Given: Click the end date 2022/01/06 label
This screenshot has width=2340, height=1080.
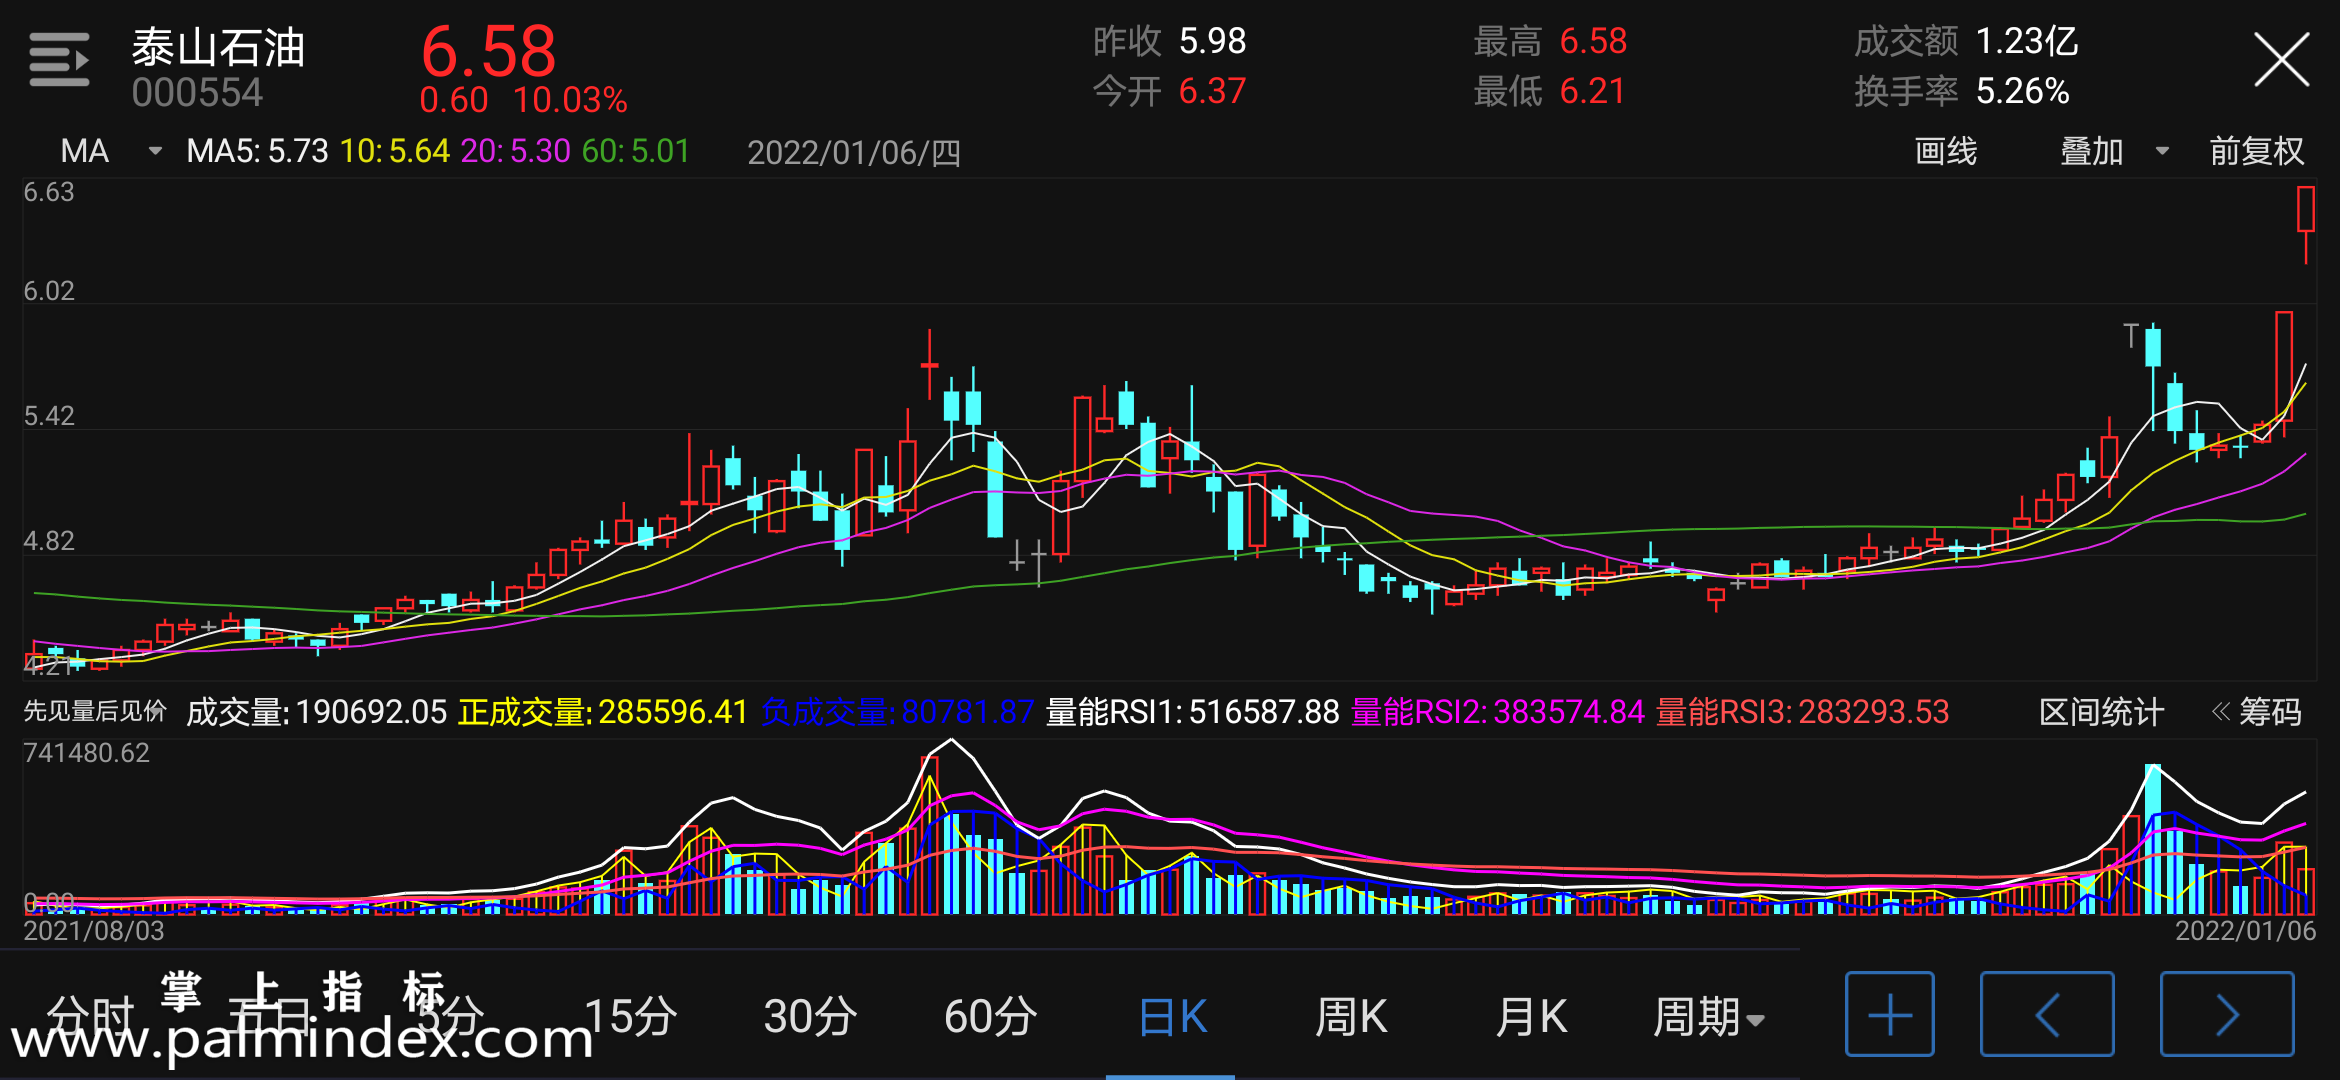Looking at the screenshot, I should (x=2245, y=931).
